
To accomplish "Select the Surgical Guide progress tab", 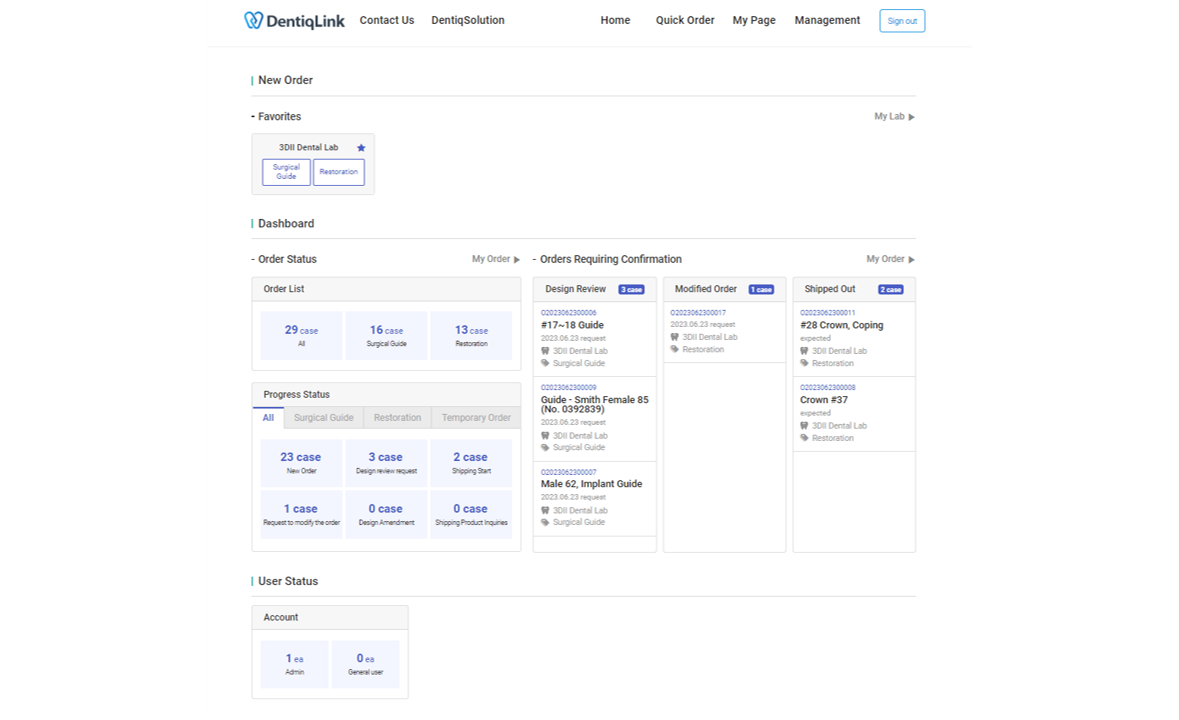I will click(x=323, y=417).
